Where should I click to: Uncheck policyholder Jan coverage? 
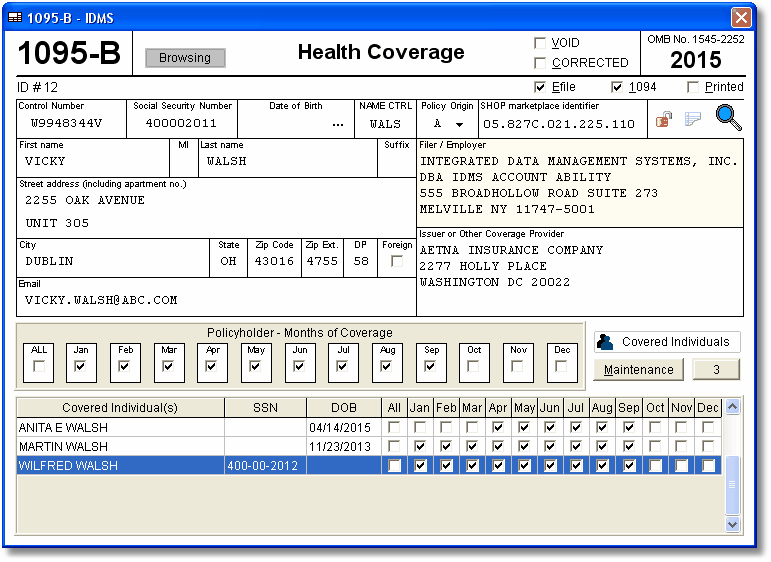80,366
